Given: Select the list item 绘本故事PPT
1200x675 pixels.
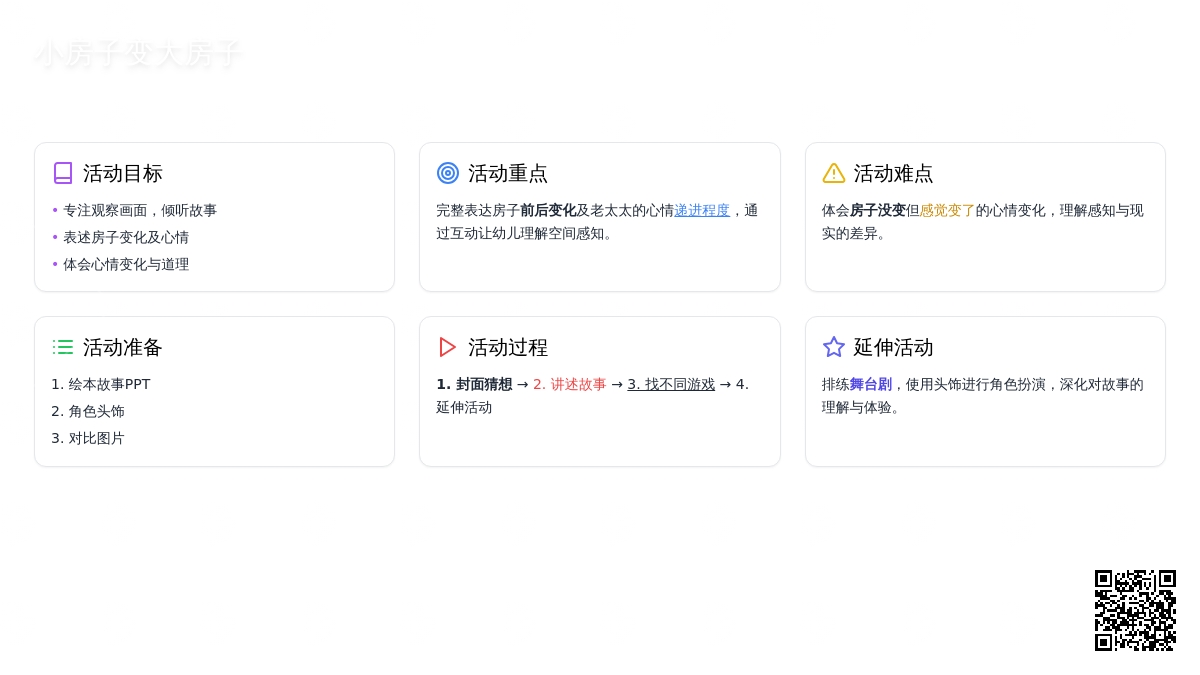Looking at the screenshot, I should [x=109, y=384].
